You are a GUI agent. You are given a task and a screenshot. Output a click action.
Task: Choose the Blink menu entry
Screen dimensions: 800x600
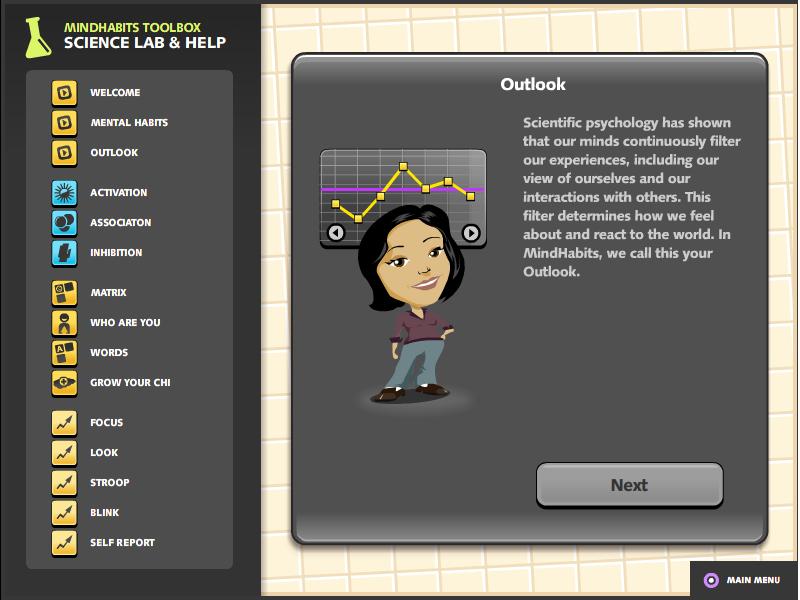(x=104, y=513)
